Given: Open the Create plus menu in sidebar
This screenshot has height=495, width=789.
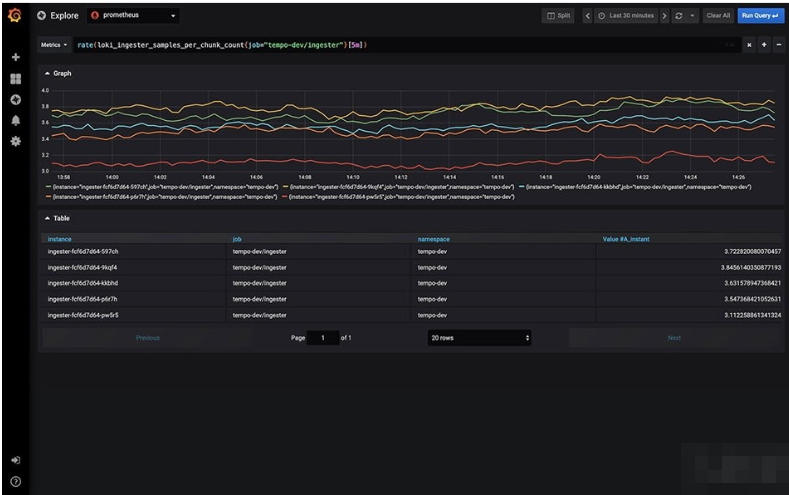Looking at the screenshot, I should coord(15,57).
